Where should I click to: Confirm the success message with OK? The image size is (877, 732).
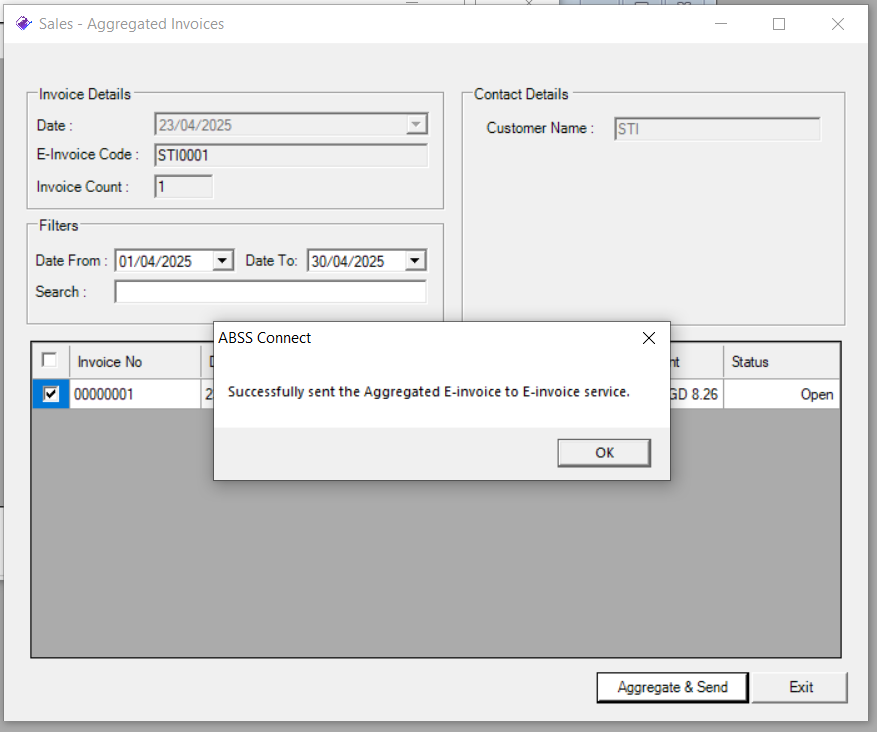pos(604,452)
